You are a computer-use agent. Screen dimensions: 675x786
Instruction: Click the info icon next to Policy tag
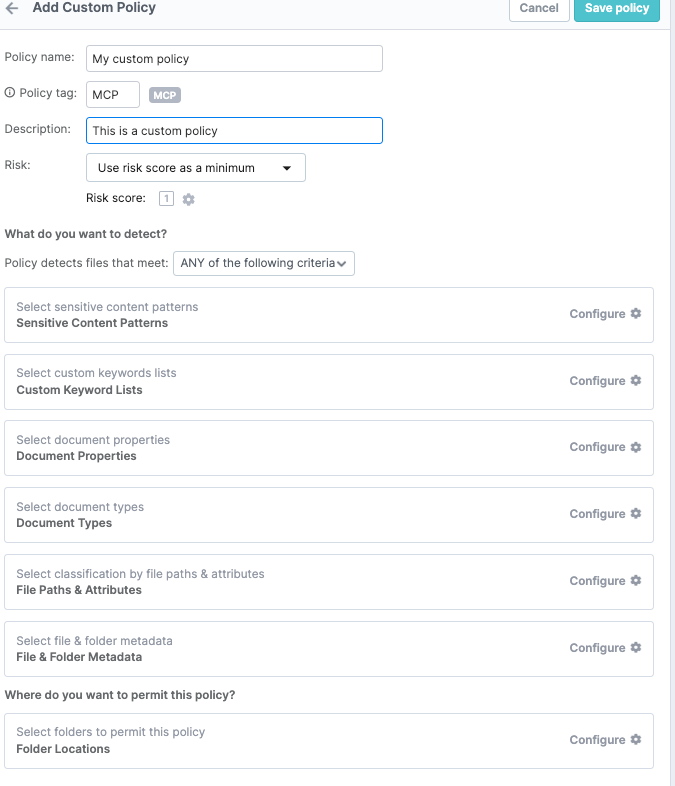10,93
